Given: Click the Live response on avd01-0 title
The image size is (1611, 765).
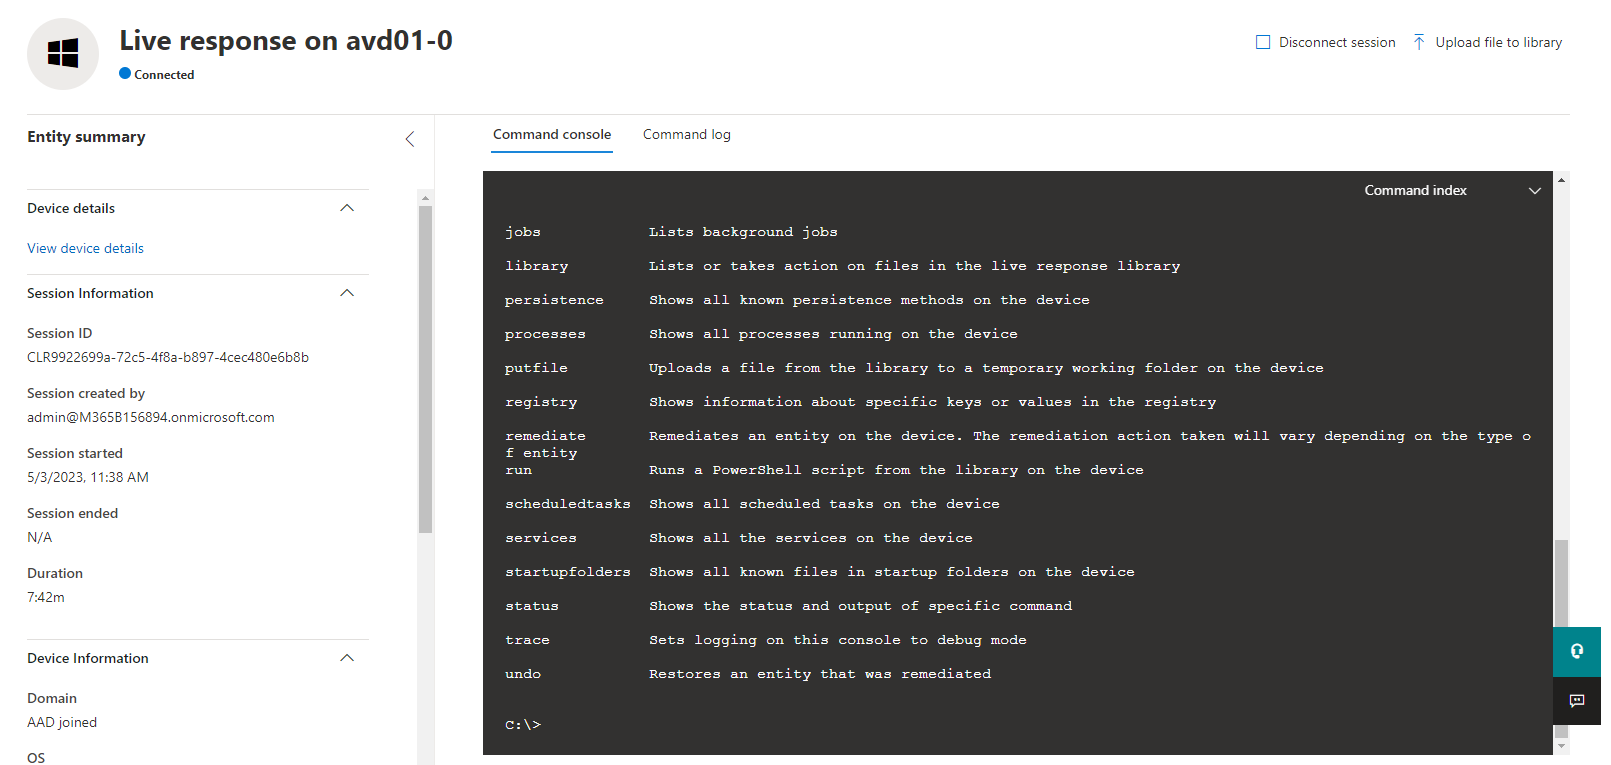Looking at the screenshot, I should 286,40.
